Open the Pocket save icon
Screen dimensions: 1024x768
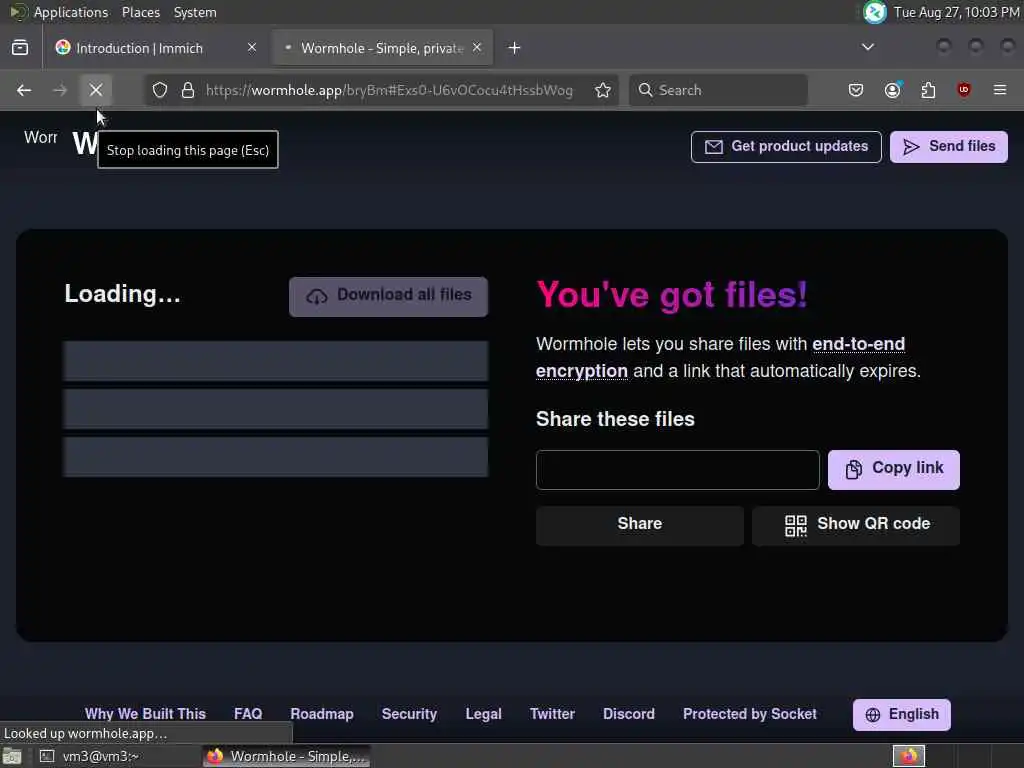click(856, 90)
